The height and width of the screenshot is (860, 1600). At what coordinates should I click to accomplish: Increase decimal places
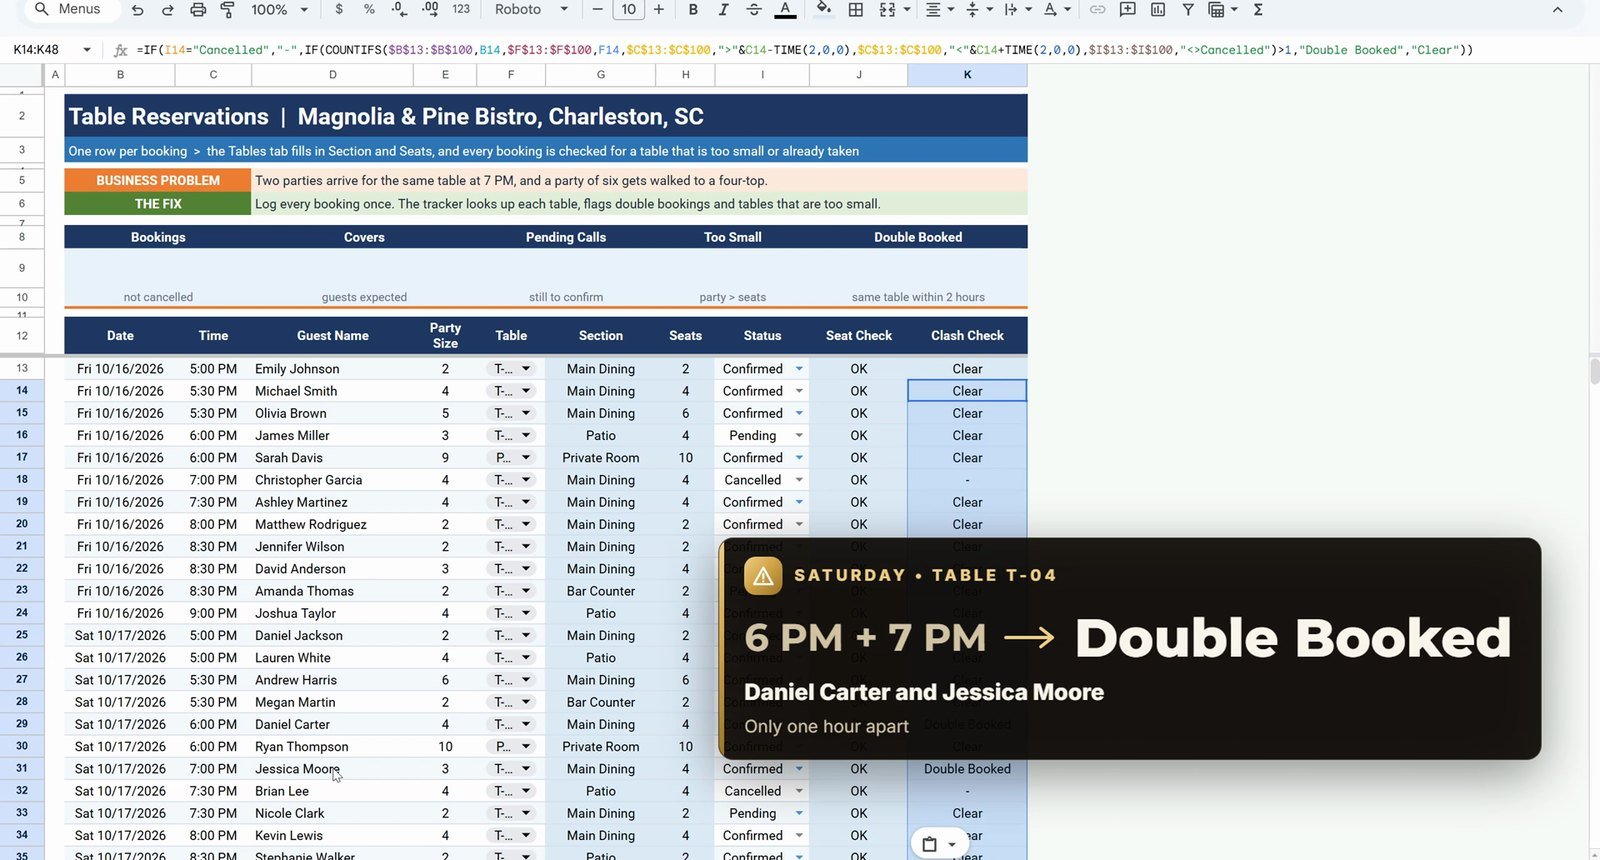coord(430,10)
